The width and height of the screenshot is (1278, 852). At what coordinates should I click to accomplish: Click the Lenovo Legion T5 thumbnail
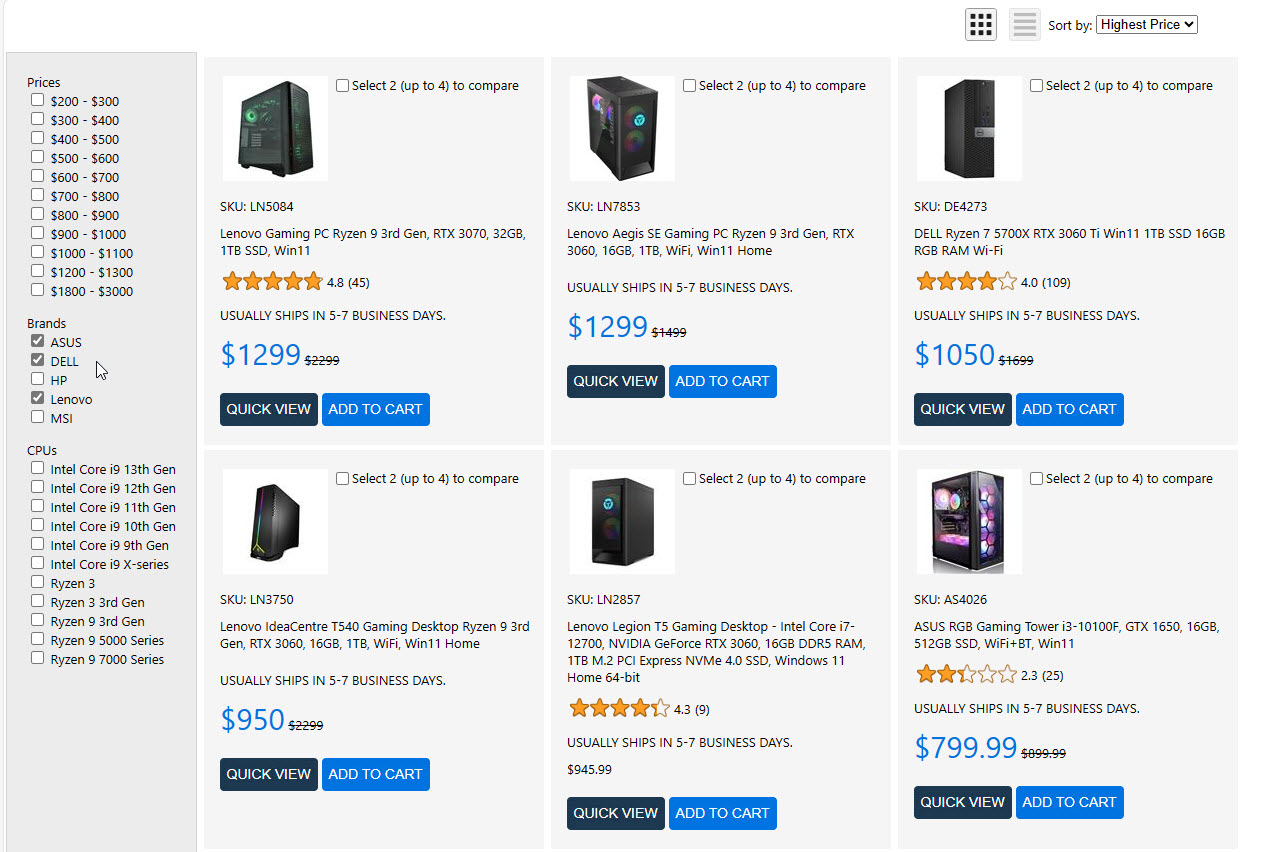[x=622, y=521]
